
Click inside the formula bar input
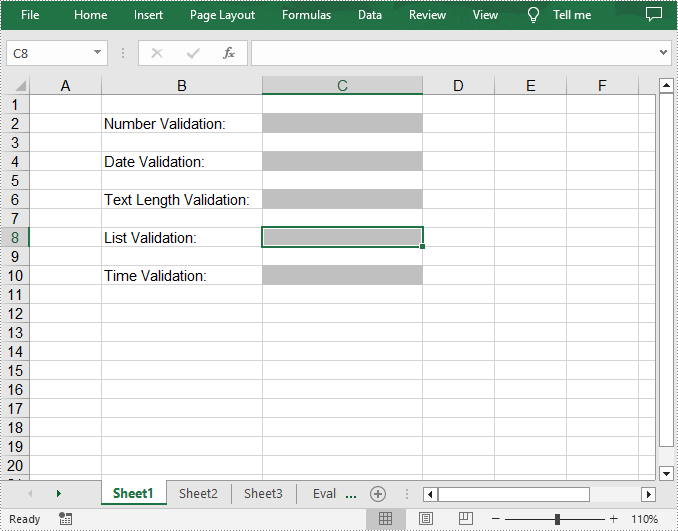coord(454,53)
